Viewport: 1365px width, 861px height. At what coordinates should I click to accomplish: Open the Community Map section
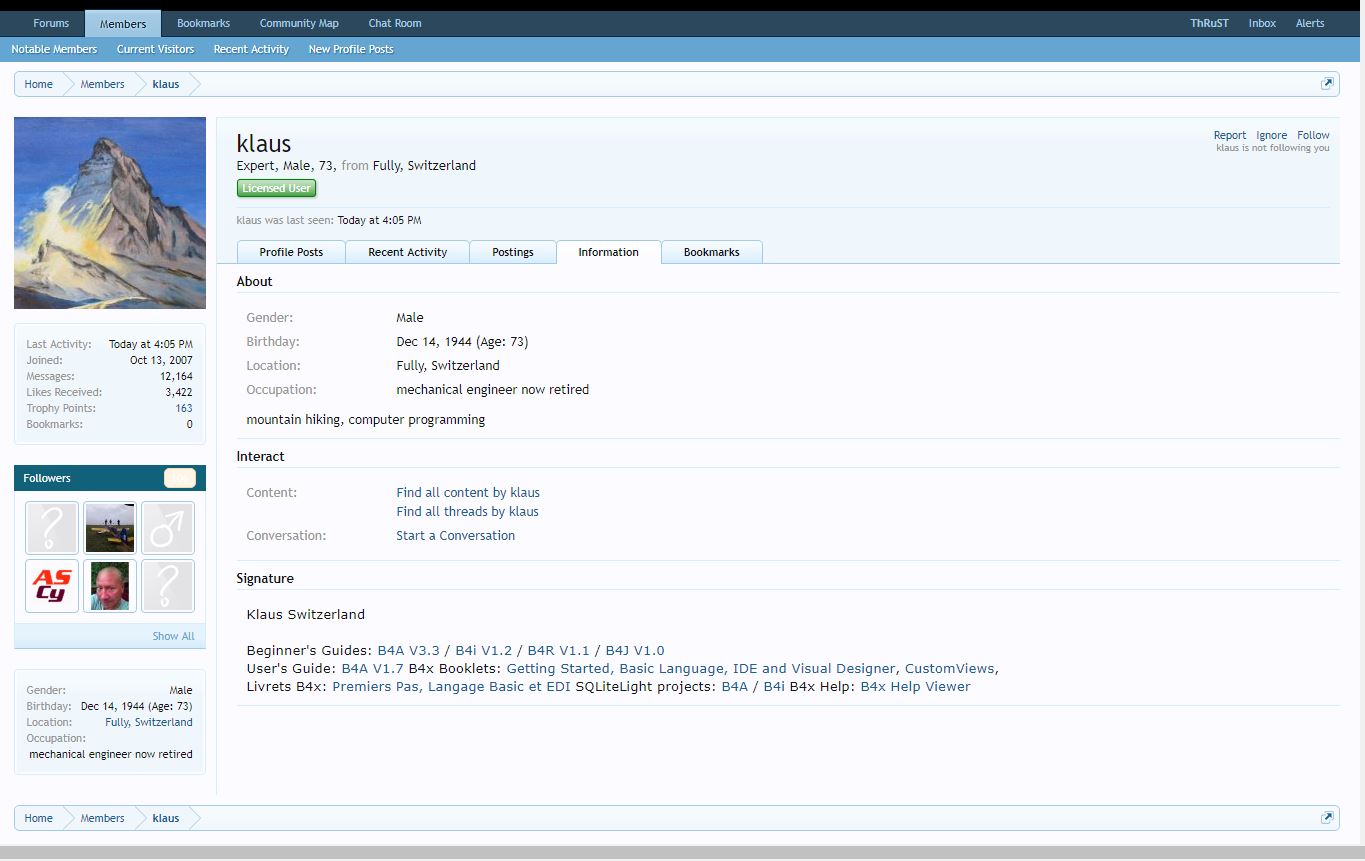(x=298, y=22)
